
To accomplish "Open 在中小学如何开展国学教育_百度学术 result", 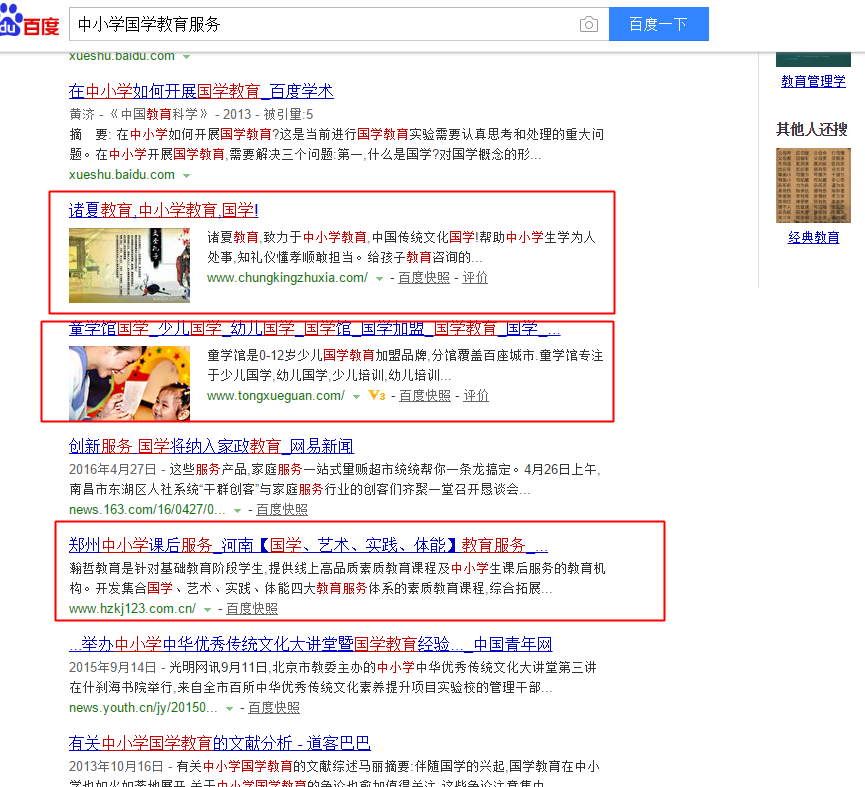I will [201, 91].
